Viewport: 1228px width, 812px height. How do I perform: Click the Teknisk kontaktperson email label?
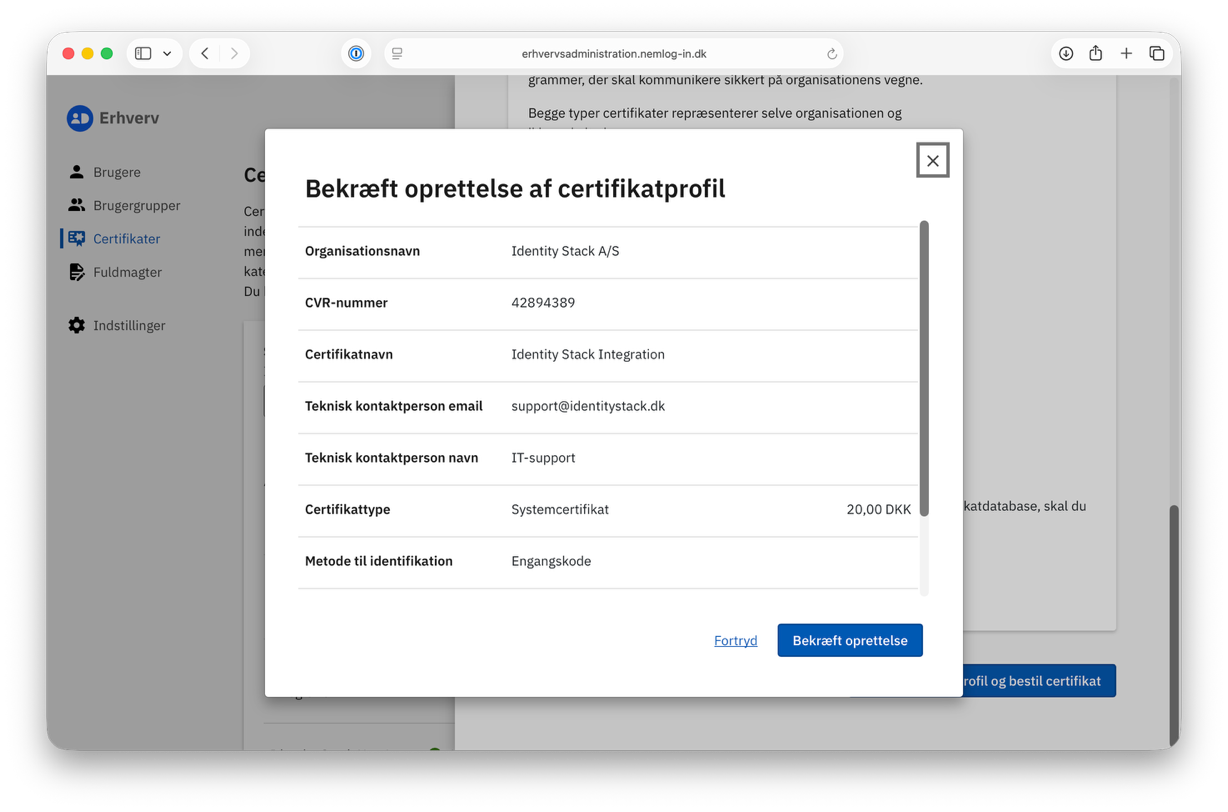394,406
